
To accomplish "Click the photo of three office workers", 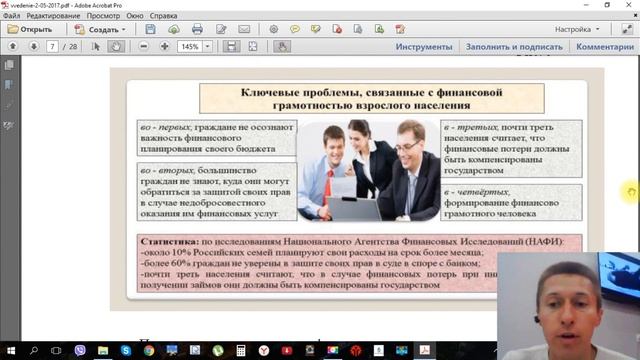I will click(369, 170).
